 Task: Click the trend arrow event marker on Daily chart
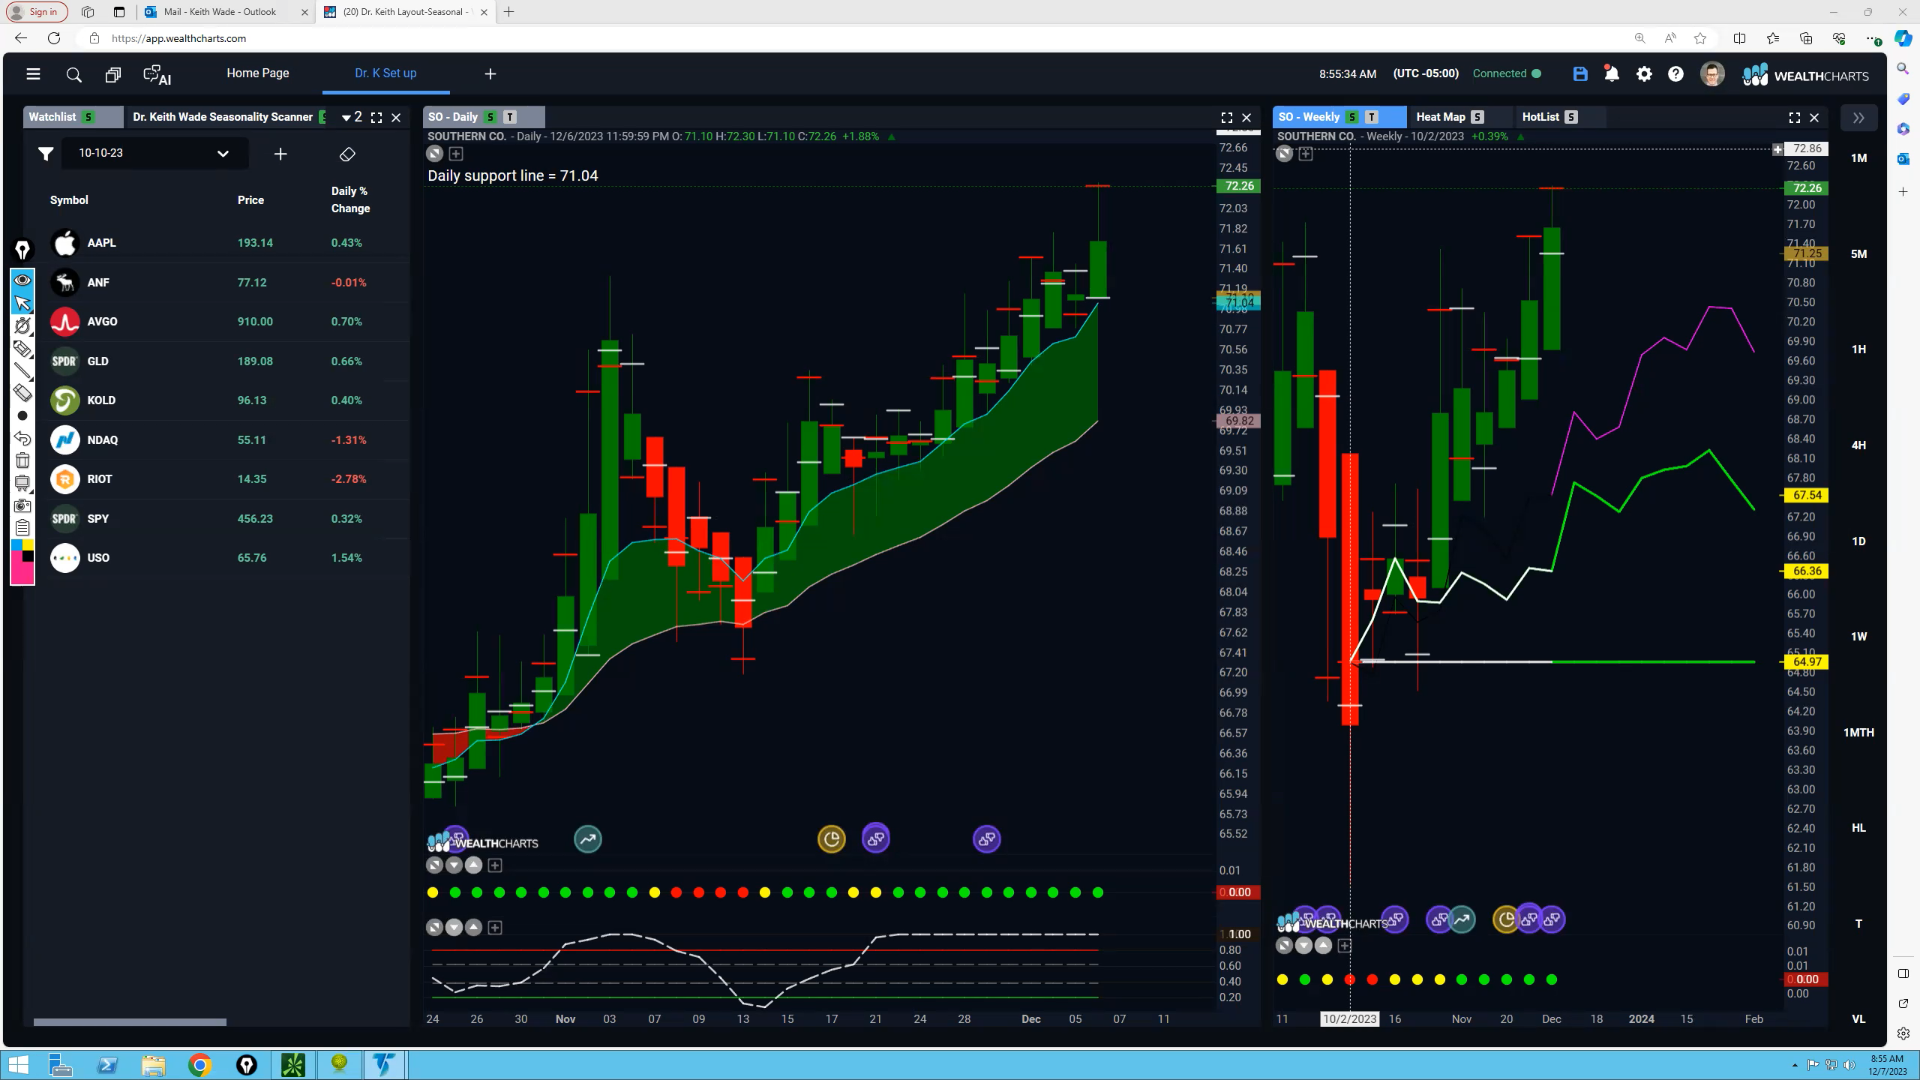588,839
